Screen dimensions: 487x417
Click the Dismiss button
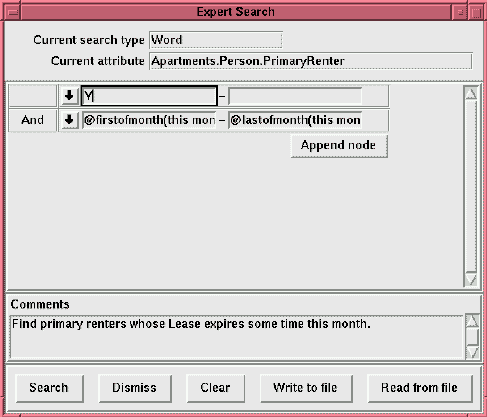click(135, 388)
